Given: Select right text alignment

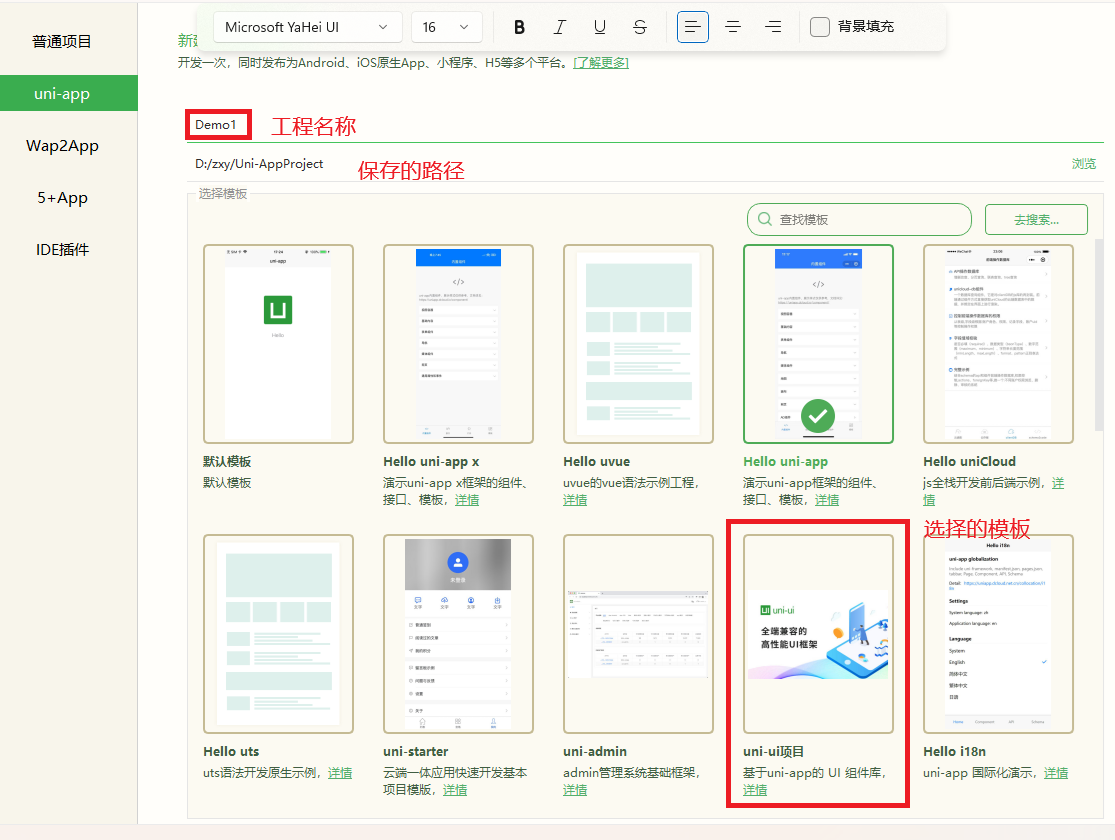Looking at the screenshot, I should pos(773,27).
